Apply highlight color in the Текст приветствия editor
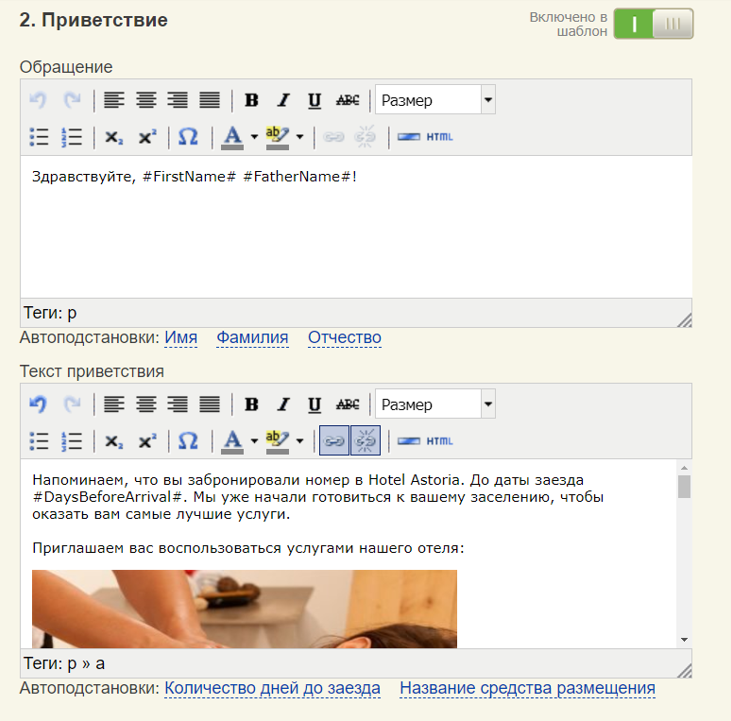The height and width of the screenshot is (721, 731). tap(277, 441)
